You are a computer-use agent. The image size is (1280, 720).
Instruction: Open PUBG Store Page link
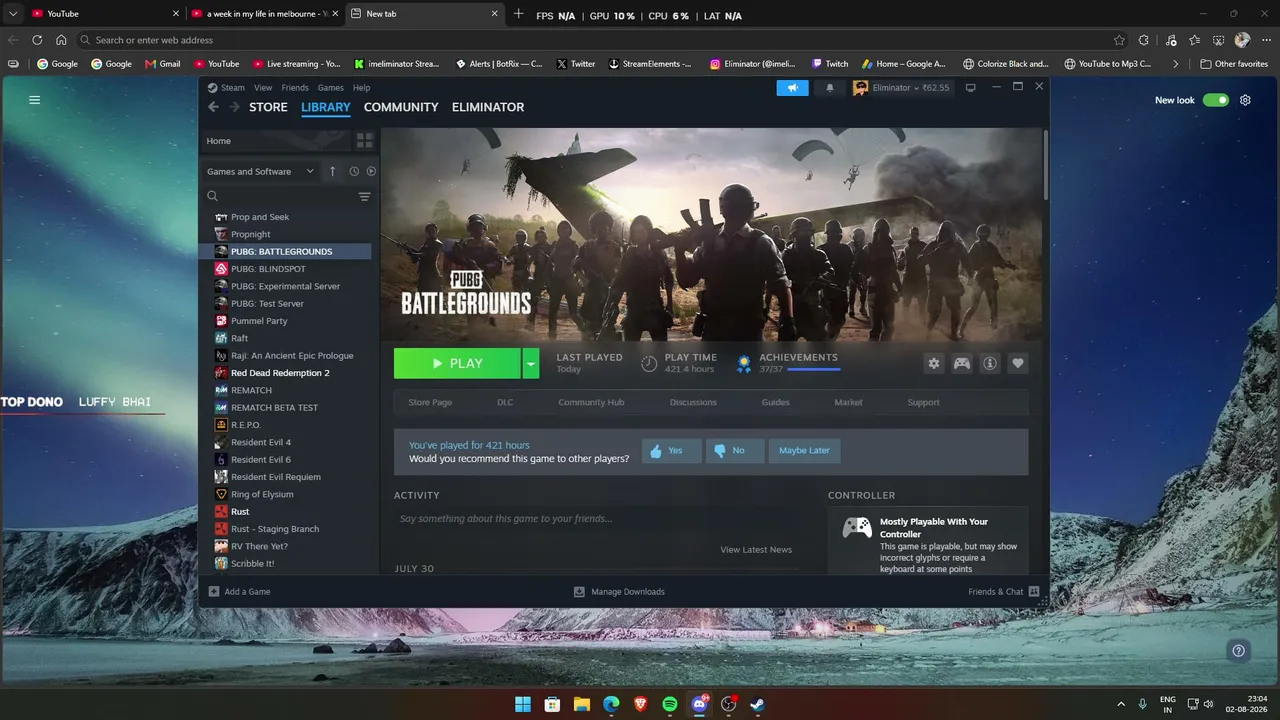click(x=430, y=402)
